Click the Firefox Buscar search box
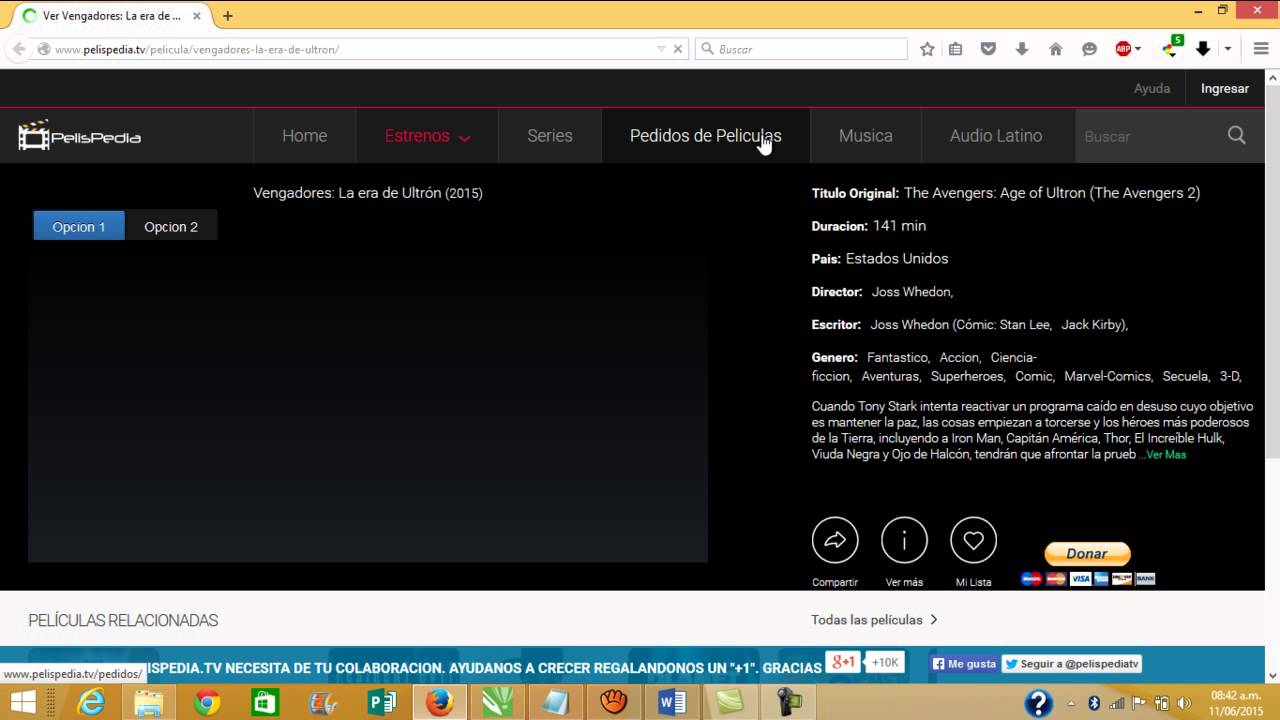 coord(802,49)
